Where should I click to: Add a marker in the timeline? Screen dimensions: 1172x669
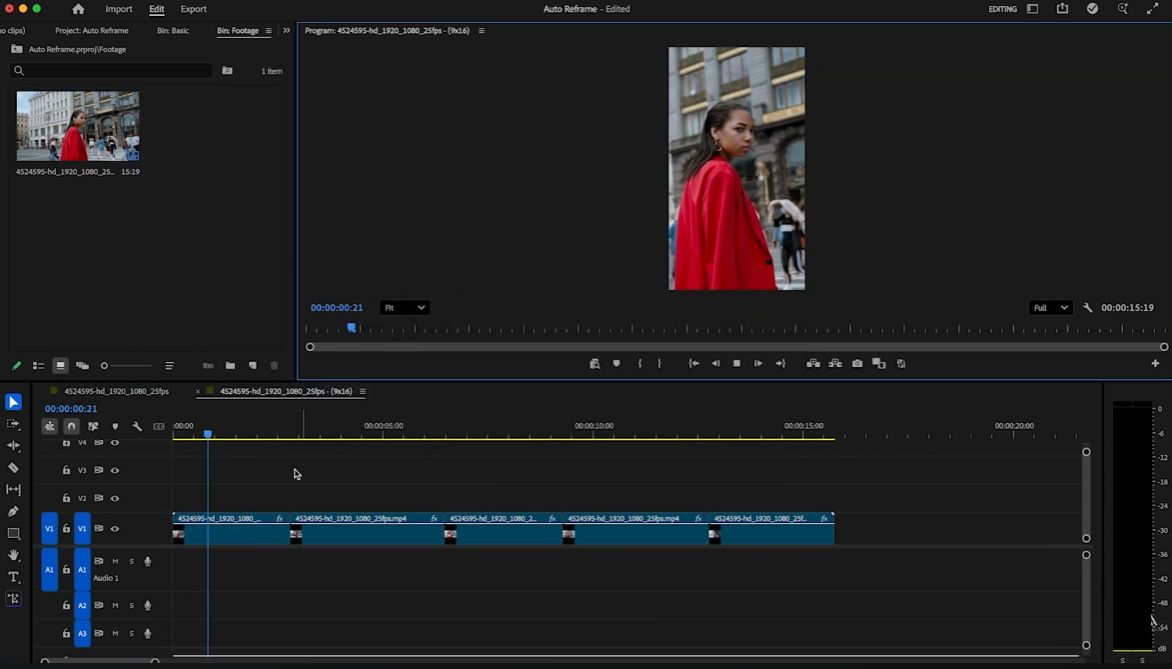115,426
